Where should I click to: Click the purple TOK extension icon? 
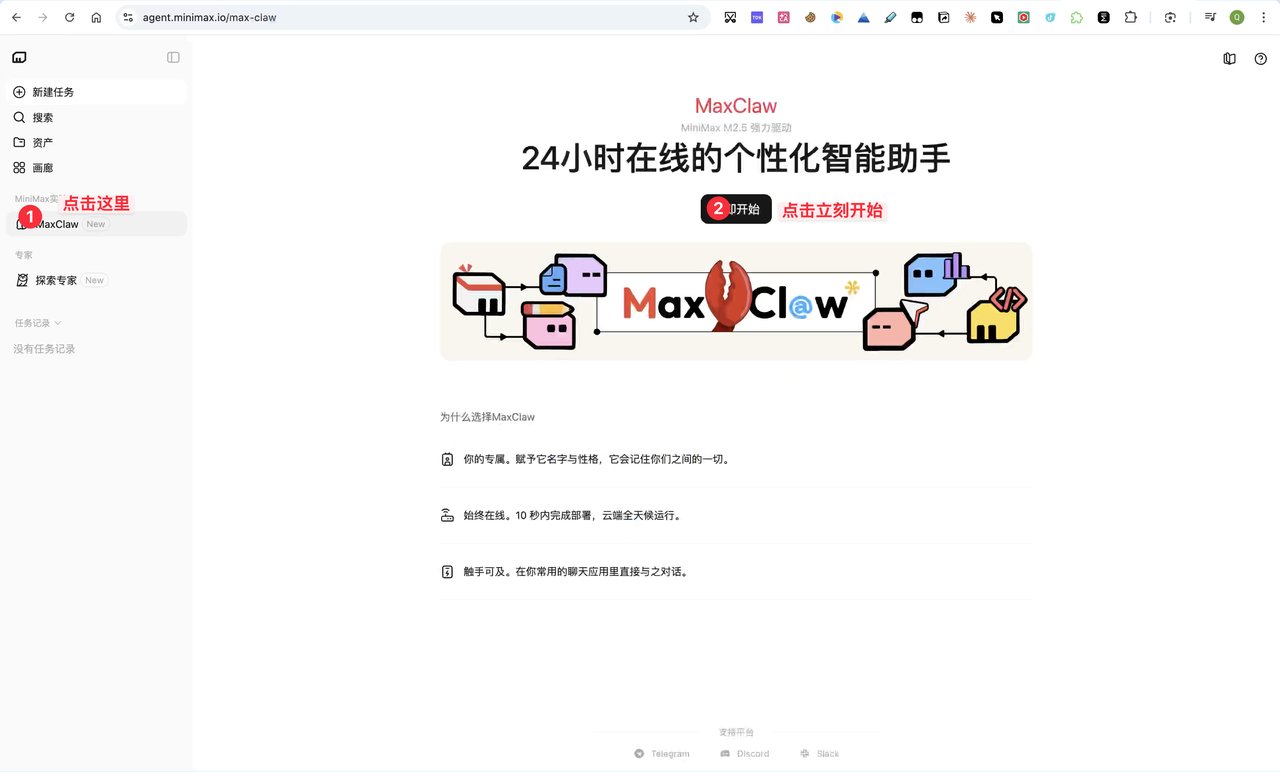757,17
